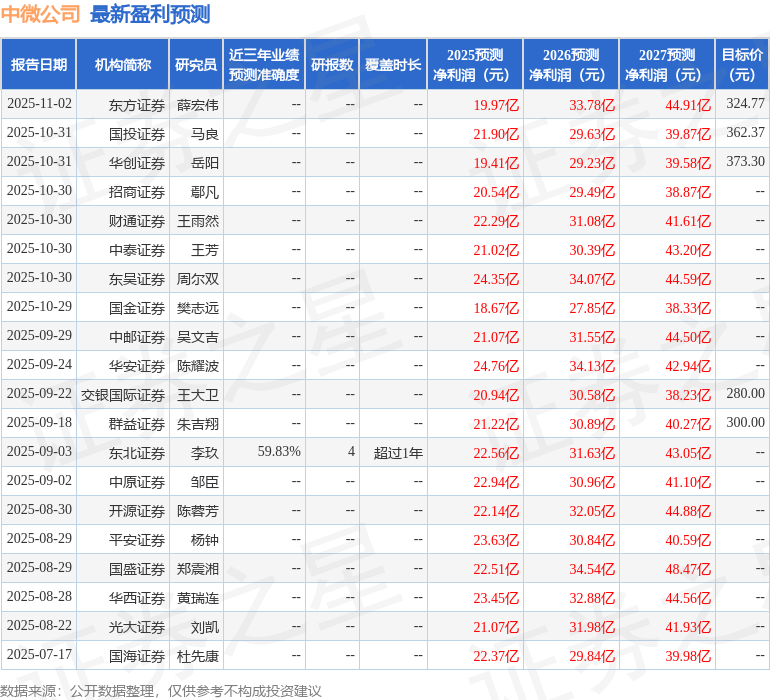Select the 报告日期 column header

point(39,65)
